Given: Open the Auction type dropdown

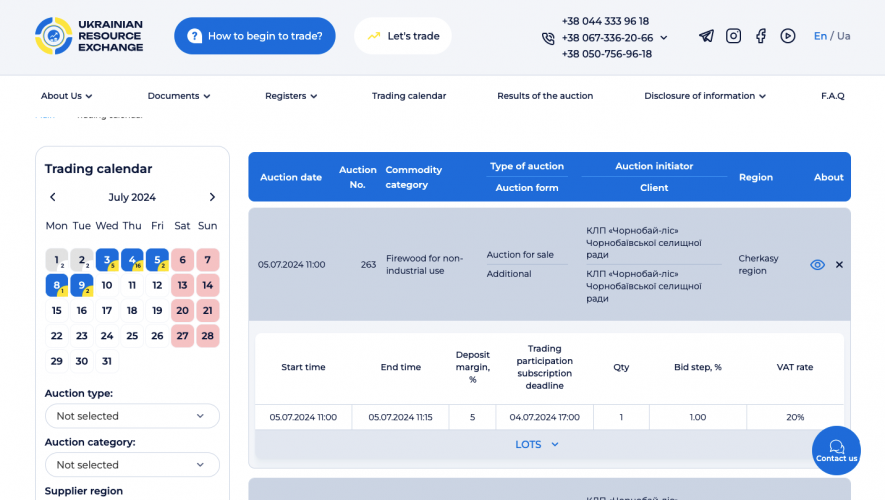Looking at the screenshot, I should tap(132, 416).
